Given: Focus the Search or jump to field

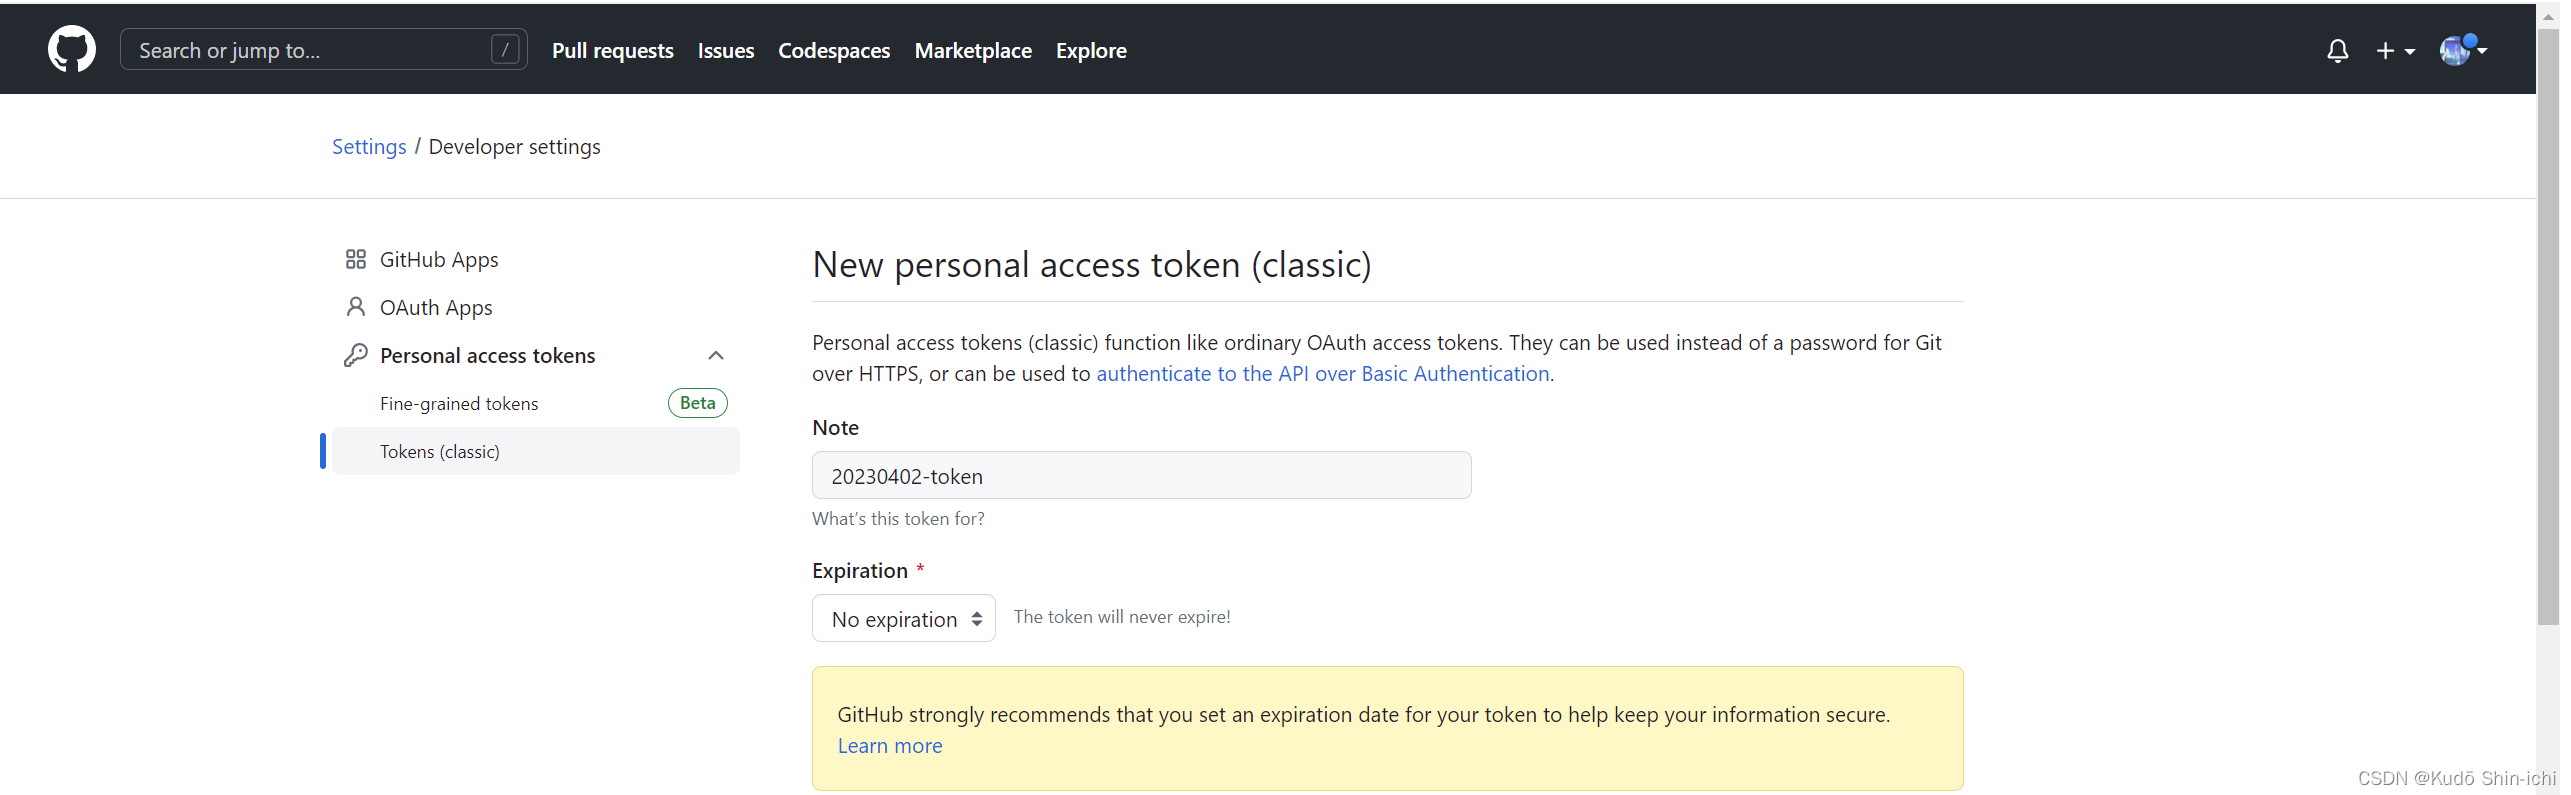Looking at the screenshot, I should [x=323, y=50].
